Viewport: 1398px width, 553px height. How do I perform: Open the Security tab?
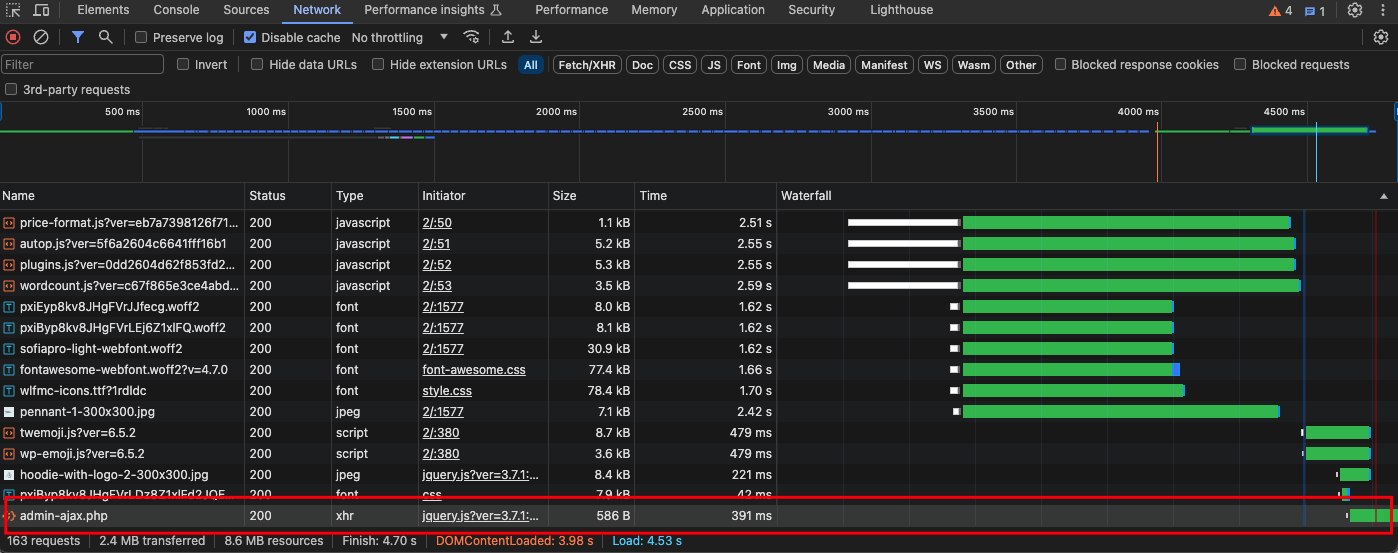811,10
